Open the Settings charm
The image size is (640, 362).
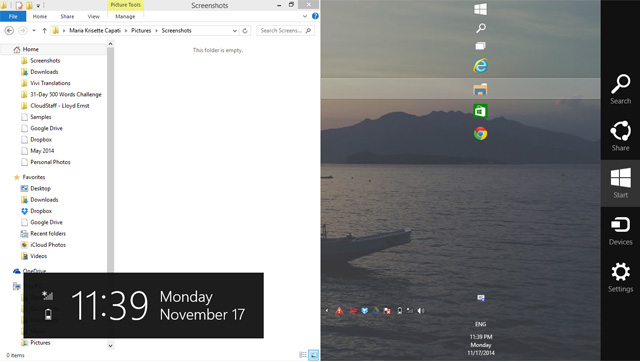point(620,277)
